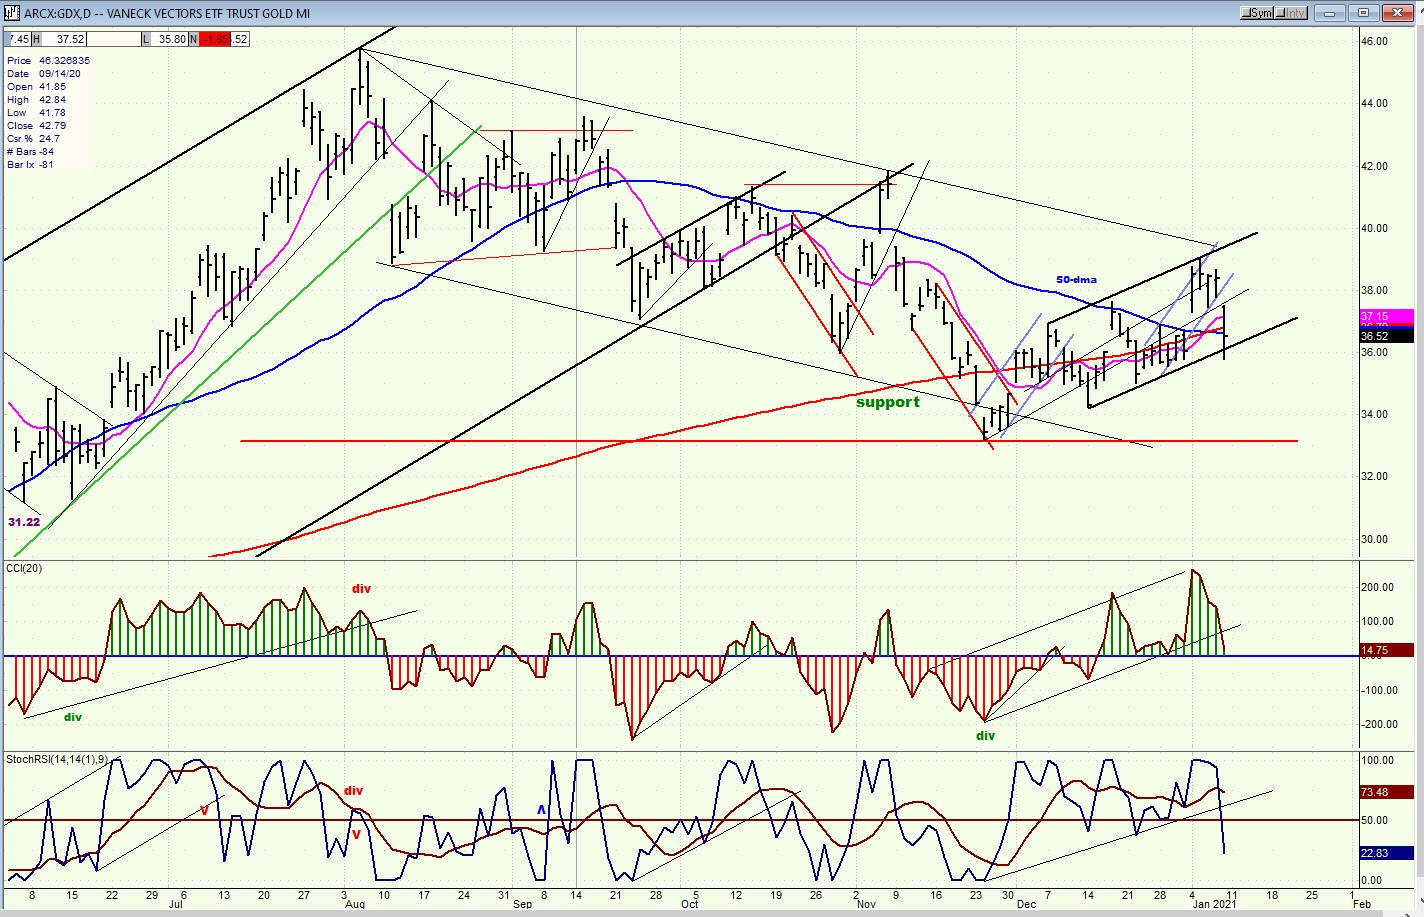
Task: Click the 73.48 StochRSI signal value tag
Action: pos(1385,792)
